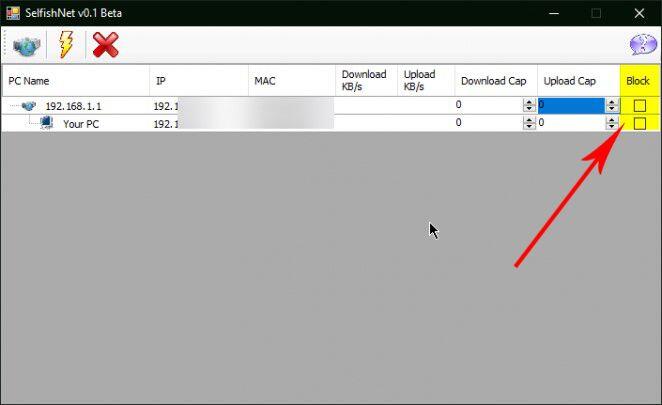The width and height of the screenshot is (662, 405).
Task: Decrease Upload Cap for 192.168.1.1 row
Action: [611, 109]
